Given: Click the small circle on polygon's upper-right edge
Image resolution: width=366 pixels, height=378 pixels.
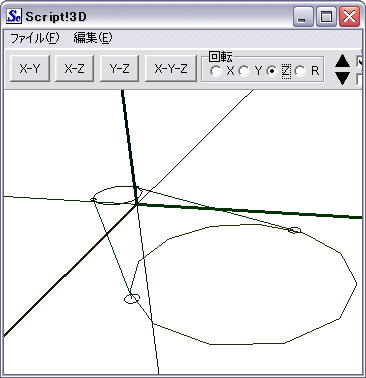Looking at the screenshot, I should [x=294, y=230].
